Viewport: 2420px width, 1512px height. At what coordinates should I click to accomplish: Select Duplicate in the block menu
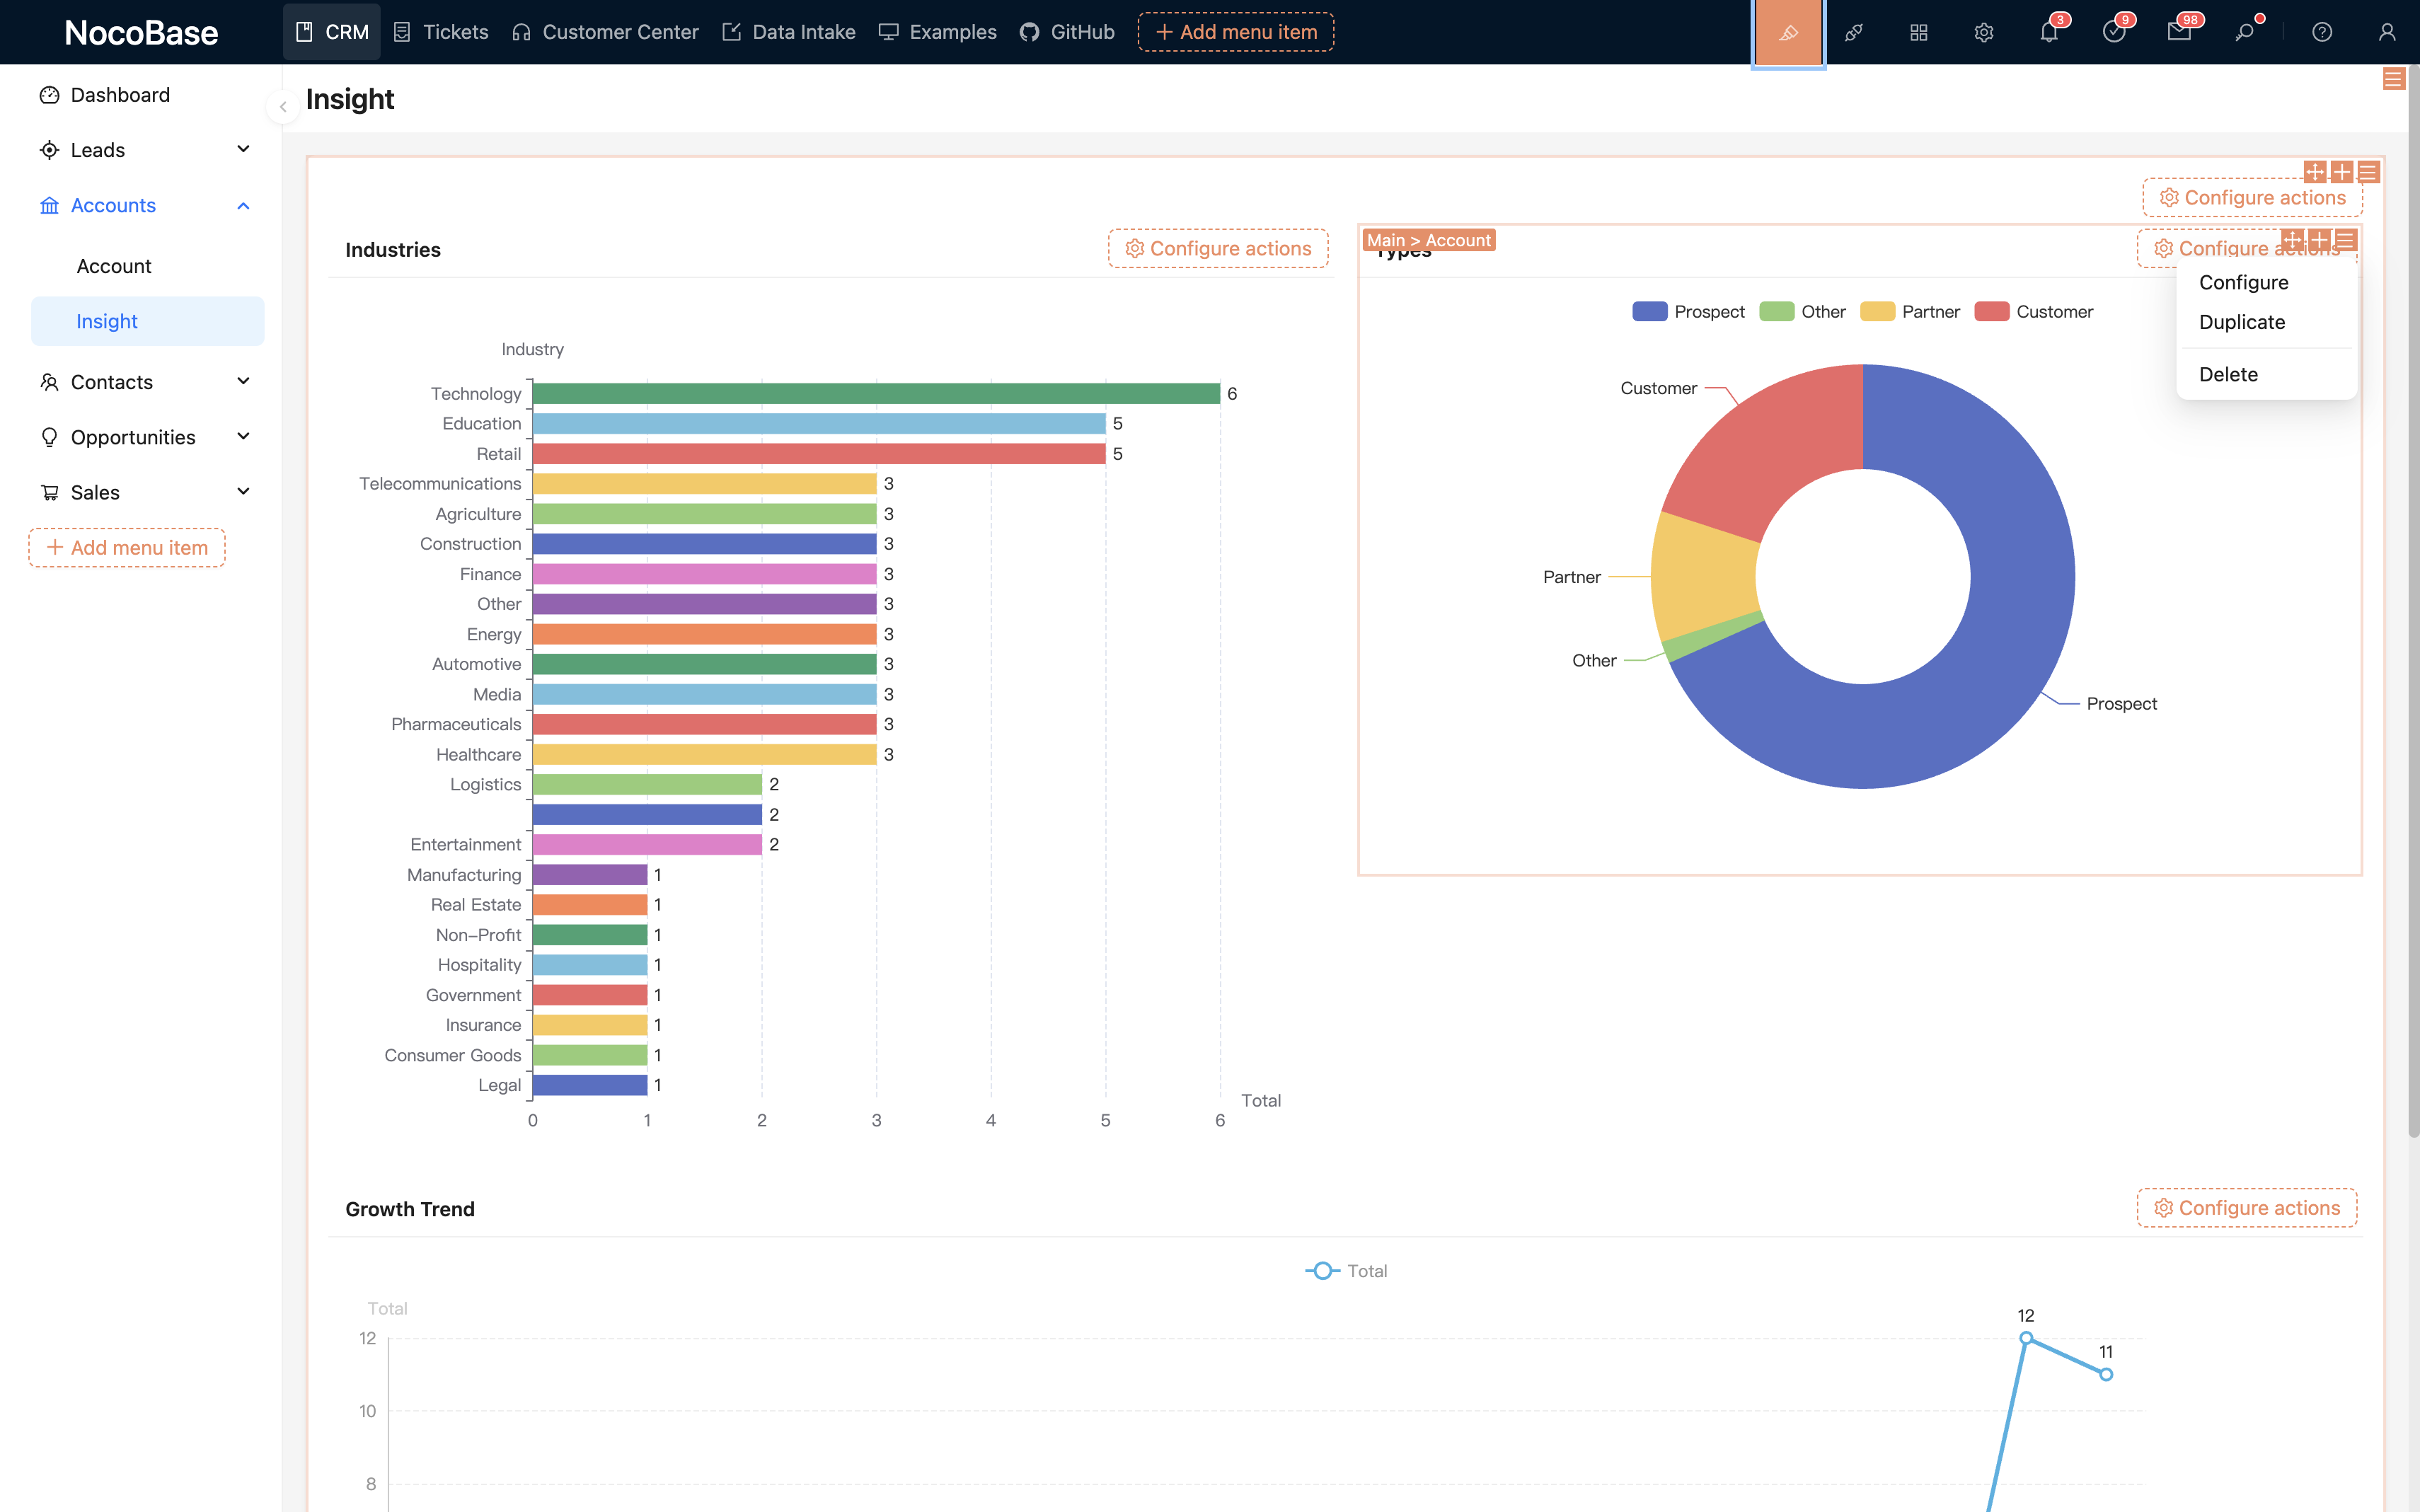(2242, 322)
